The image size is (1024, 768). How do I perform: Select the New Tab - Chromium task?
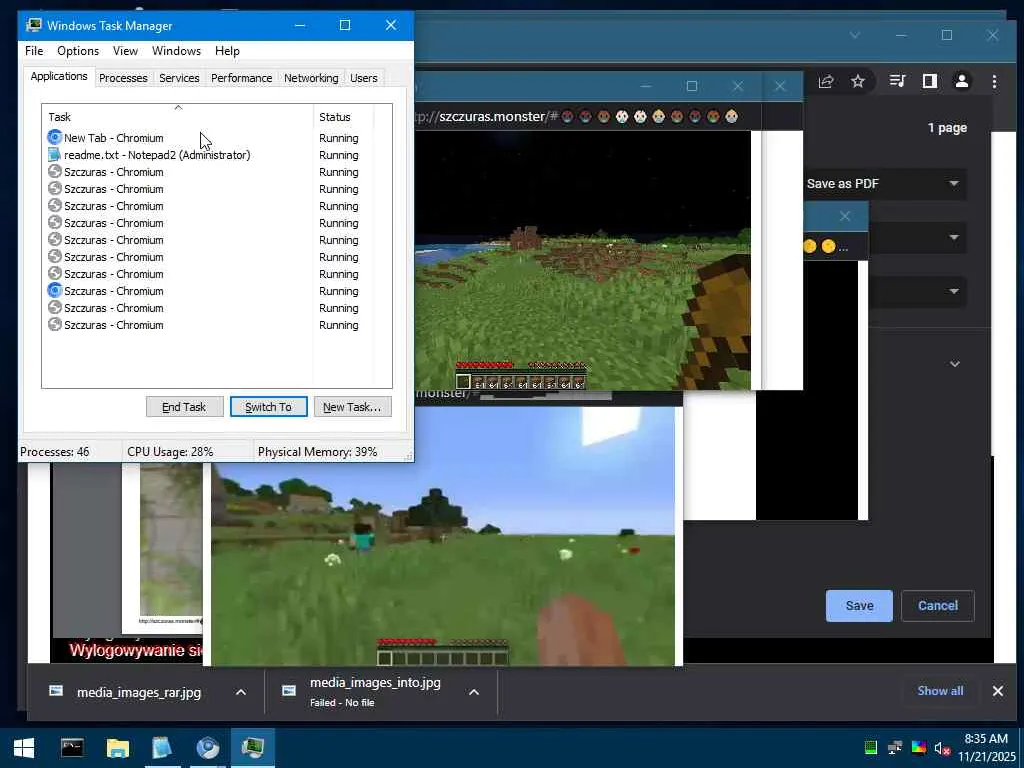(x=202, y=138)
